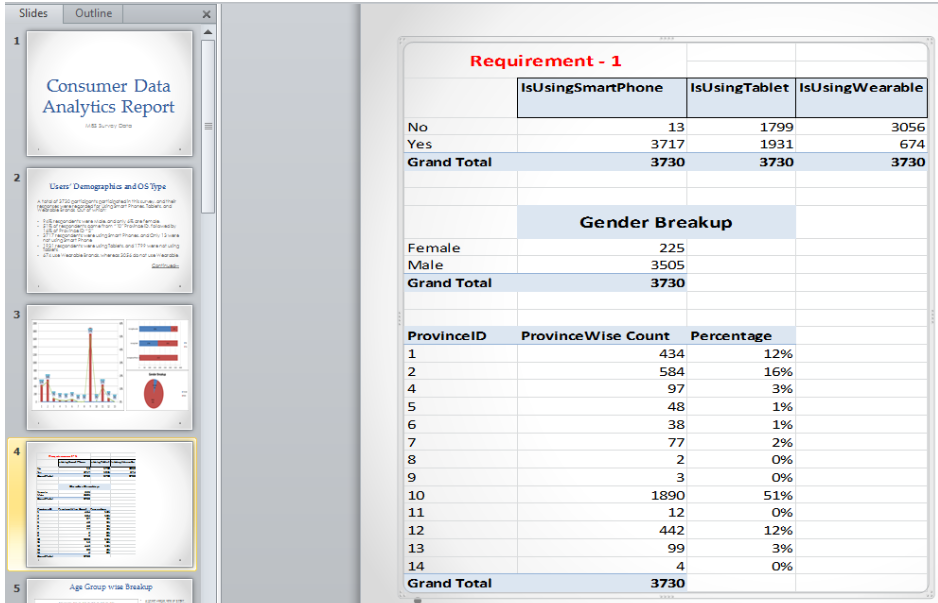Switch to the Outline tab
The width and height of the screenshot is (938, 603).
point(93,13)
